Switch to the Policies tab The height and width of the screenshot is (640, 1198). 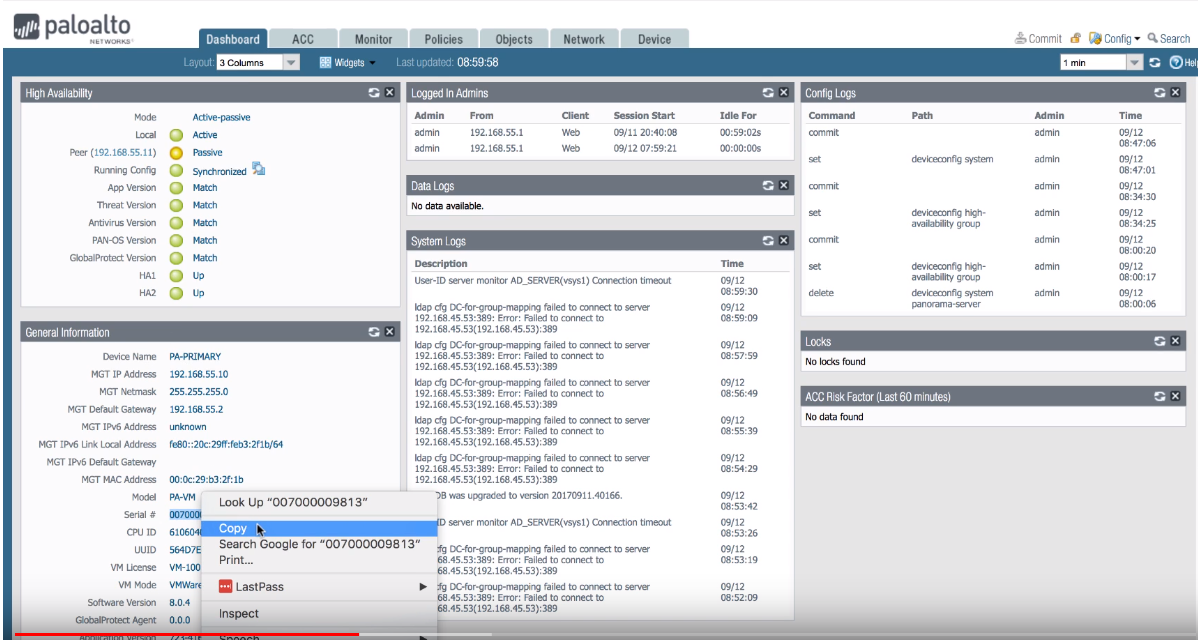click(x=443, y=39)
